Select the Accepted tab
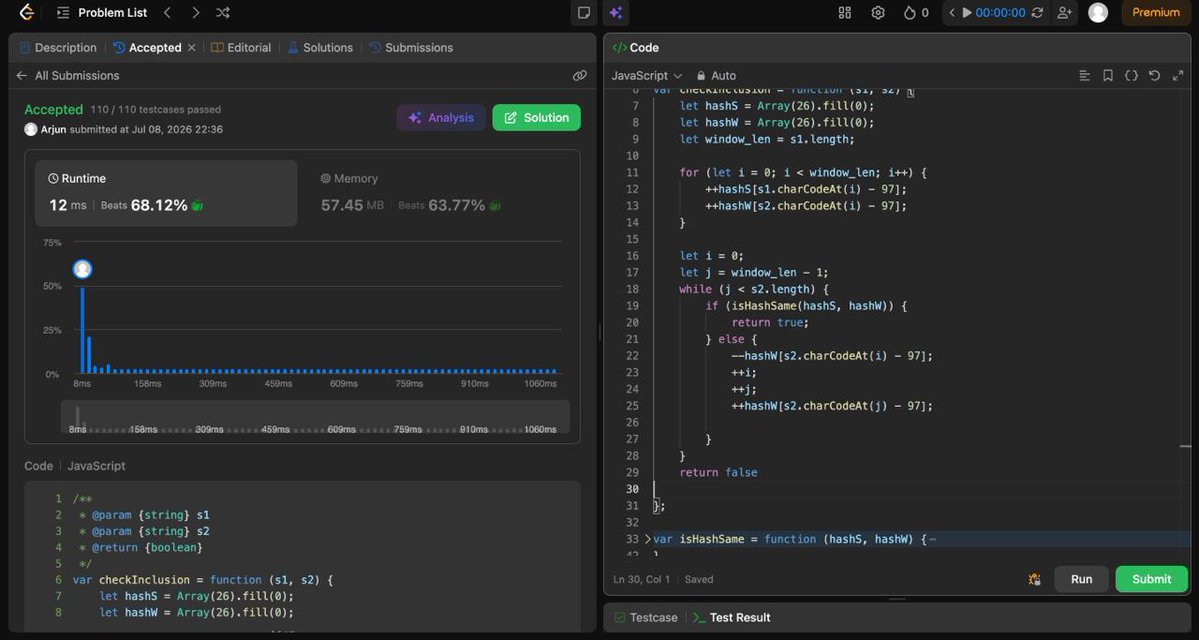The image size is (1199, 640). [x=148, y=47]
